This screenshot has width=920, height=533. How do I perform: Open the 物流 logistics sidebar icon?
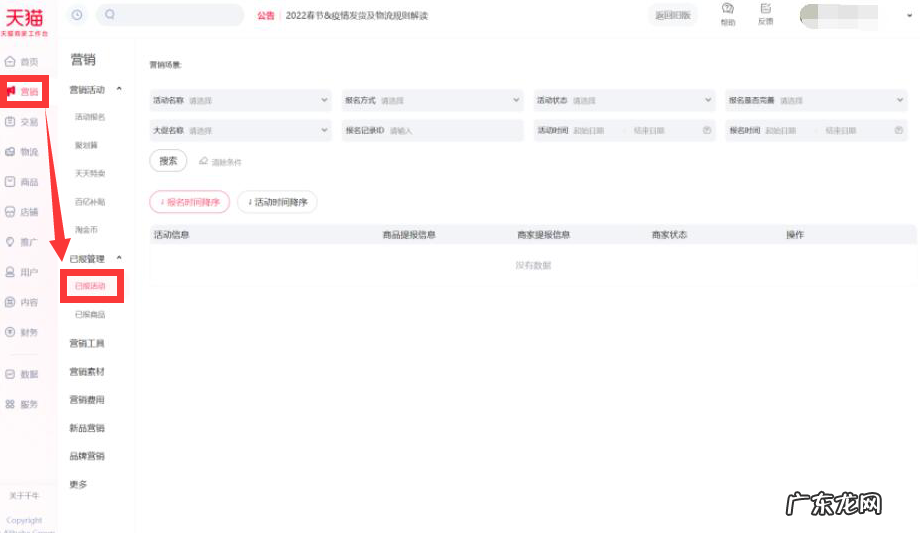coord(10,152)
